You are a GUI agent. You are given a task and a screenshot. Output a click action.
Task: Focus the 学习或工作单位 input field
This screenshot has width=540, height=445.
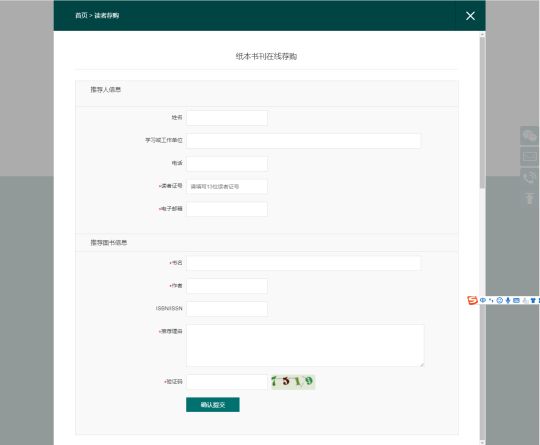[303, 141]
